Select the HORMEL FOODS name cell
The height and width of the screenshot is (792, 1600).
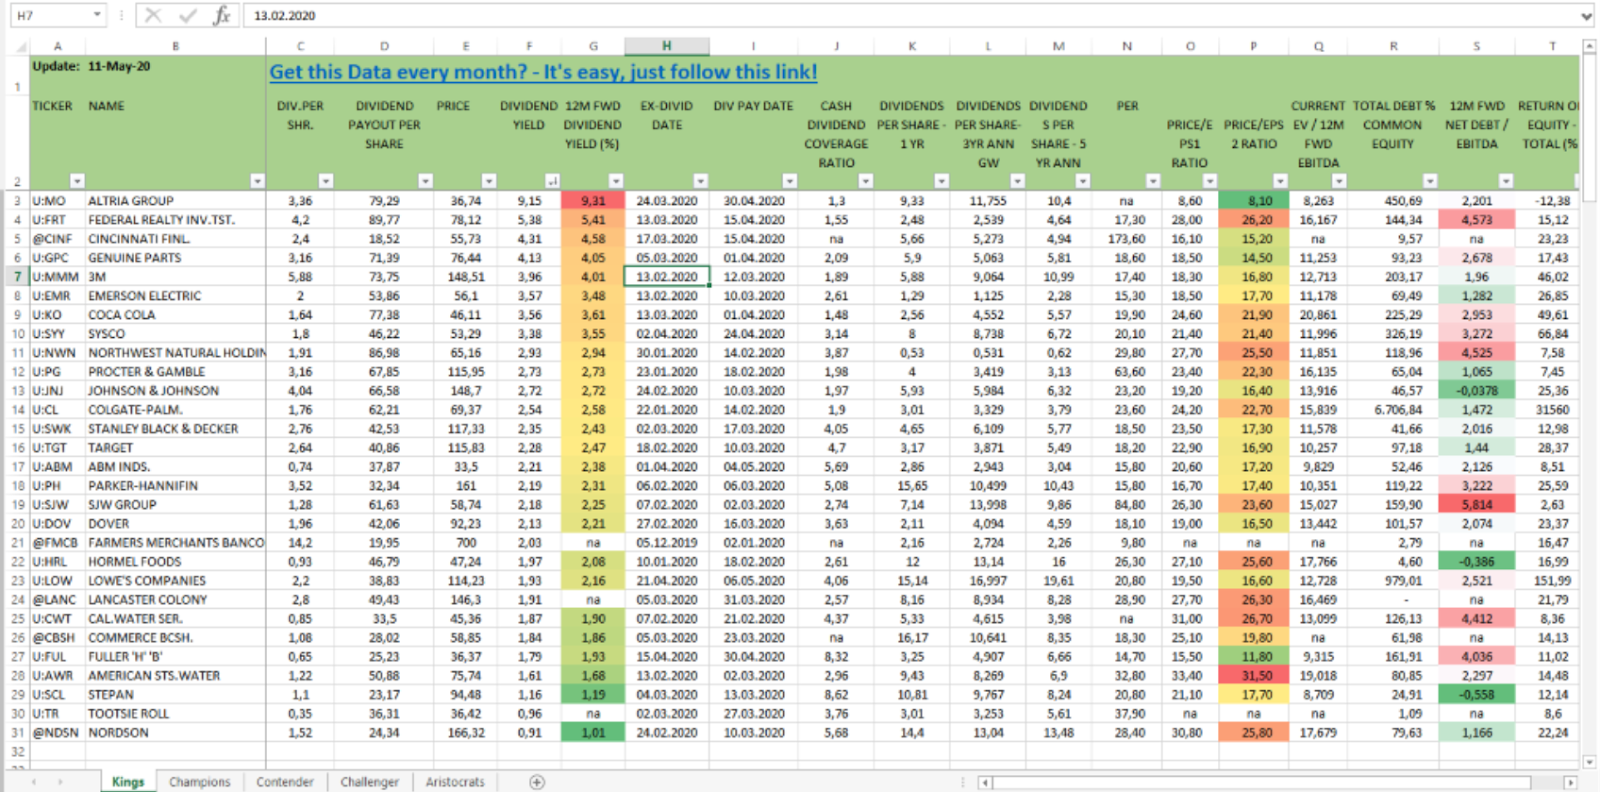(176, 562)
